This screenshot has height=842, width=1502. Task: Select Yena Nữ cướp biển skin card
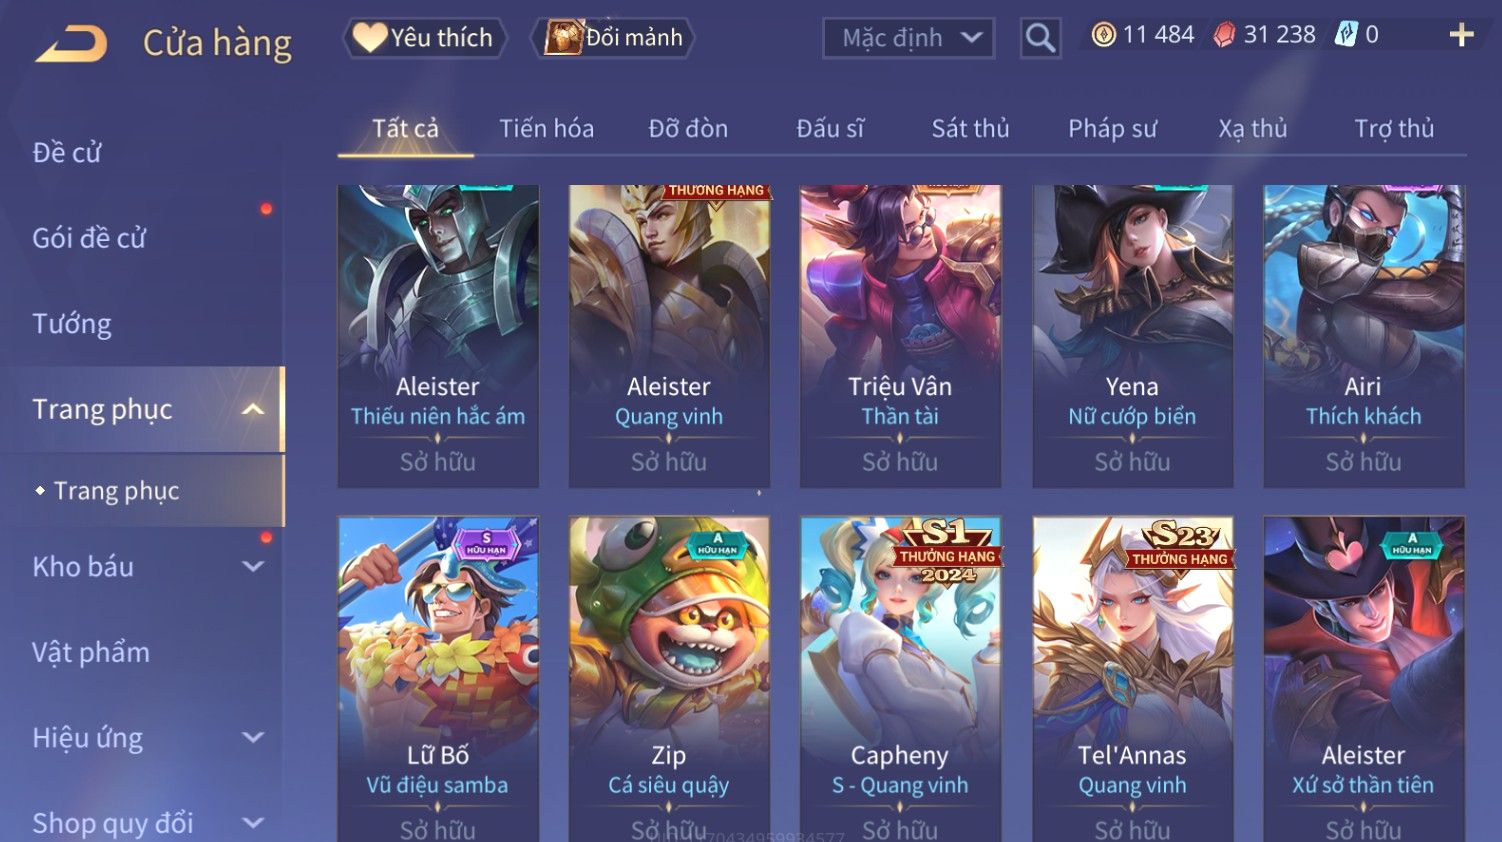tap(1132, 336)
